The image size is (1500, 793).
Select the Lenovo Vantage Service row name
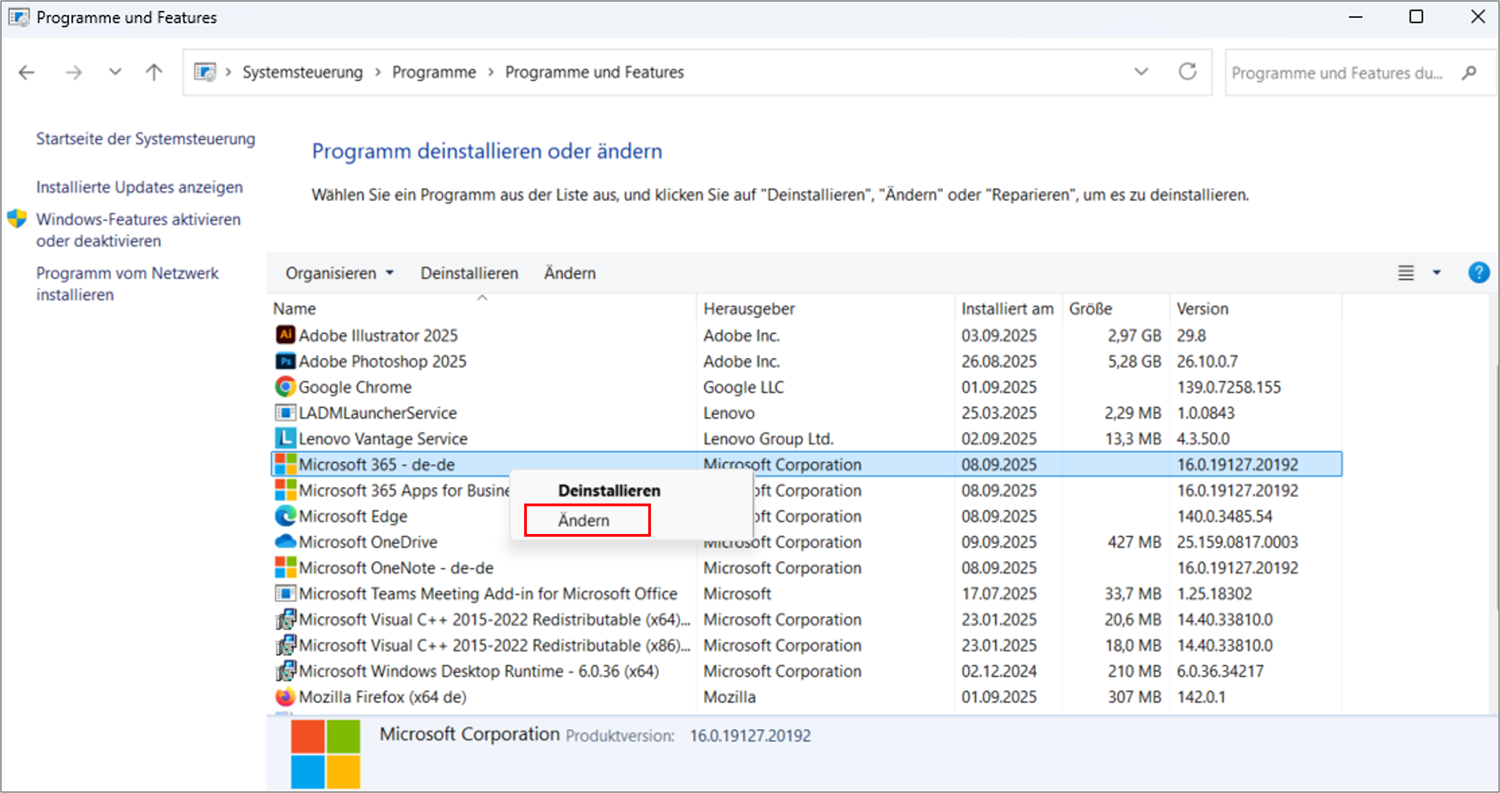click(383, 438)
